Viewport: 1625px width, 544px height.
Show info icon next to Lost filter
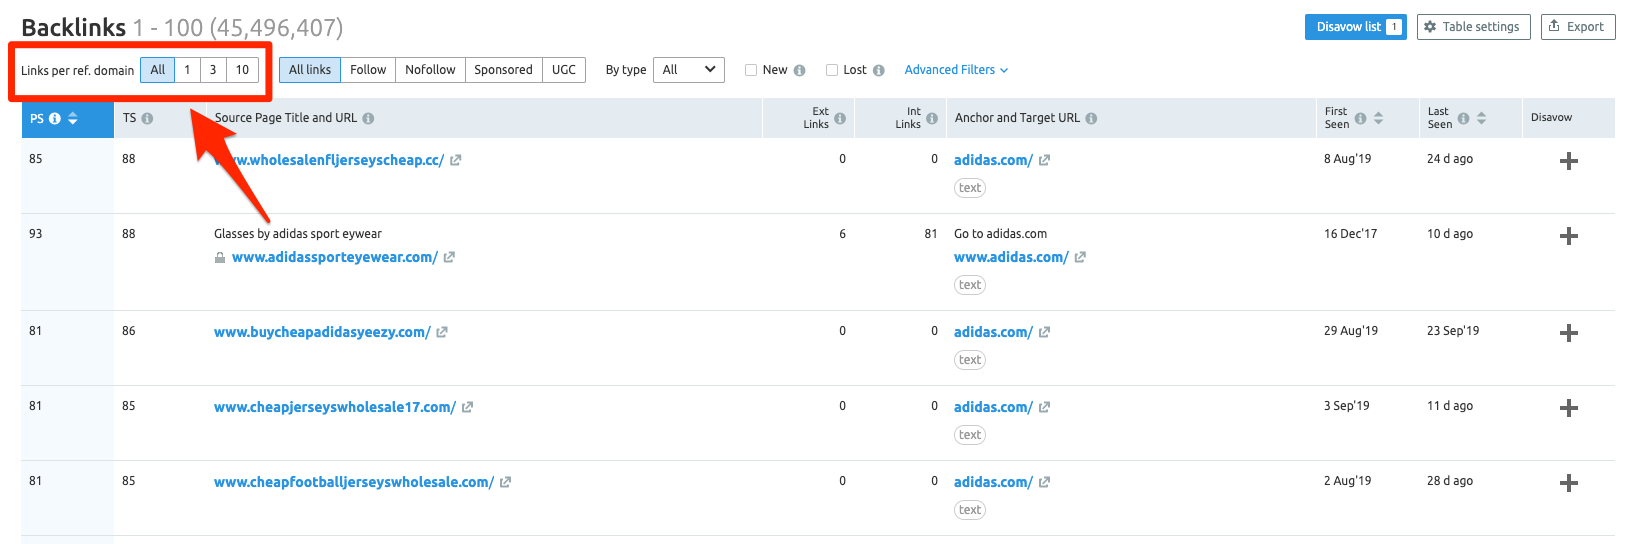click(x=878, y=70)
